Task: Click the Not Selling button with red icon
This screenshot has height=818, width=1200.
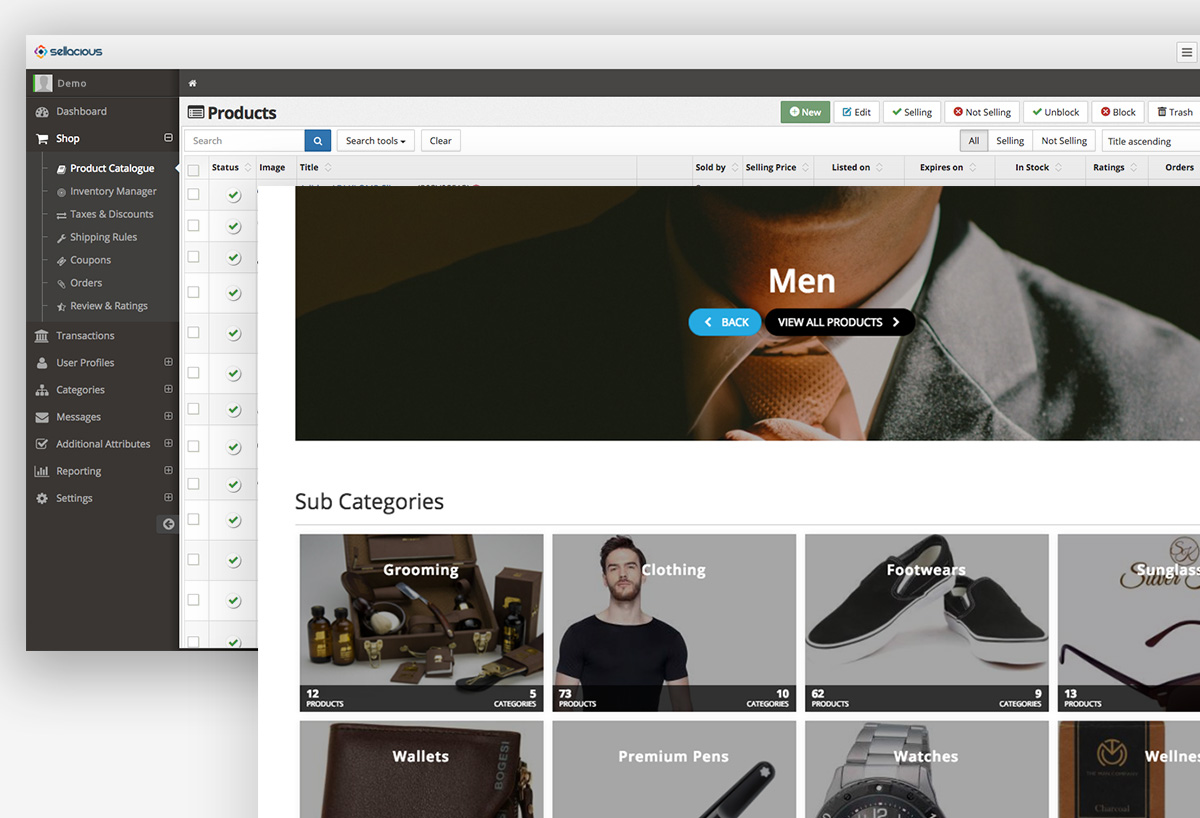Action: pyautogui.click(x=982, y=112)
